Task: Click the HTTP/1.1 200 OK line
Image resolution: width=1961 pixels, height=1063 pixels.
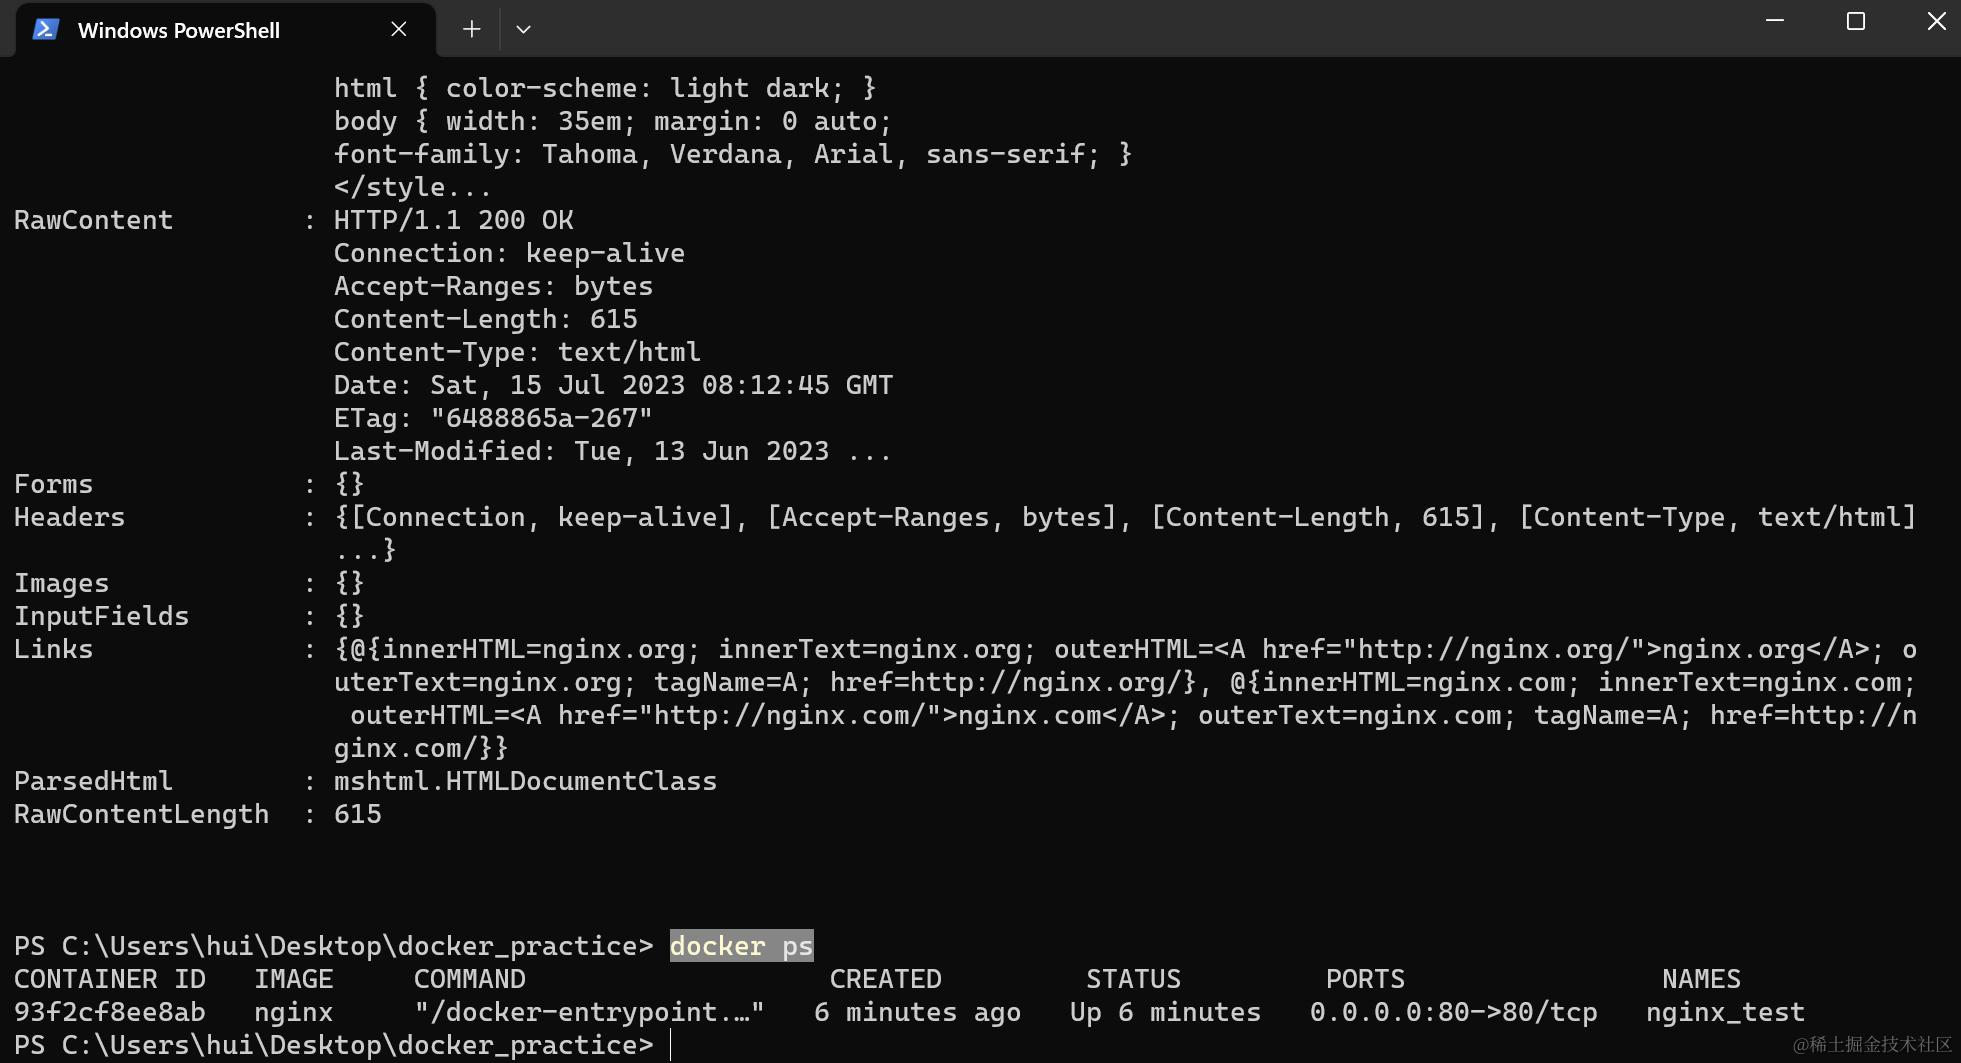Action: point(453,220)
